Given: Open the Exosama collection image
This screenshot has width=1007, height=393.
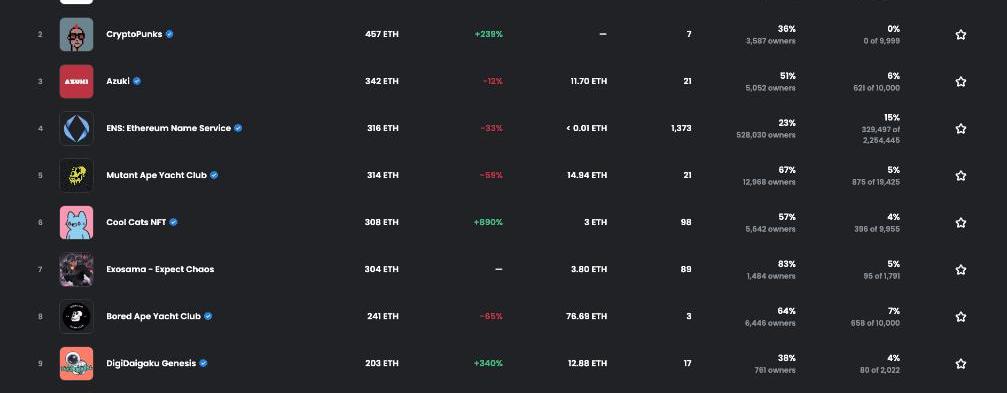Looking at the screenshot, I should (76, 270).
